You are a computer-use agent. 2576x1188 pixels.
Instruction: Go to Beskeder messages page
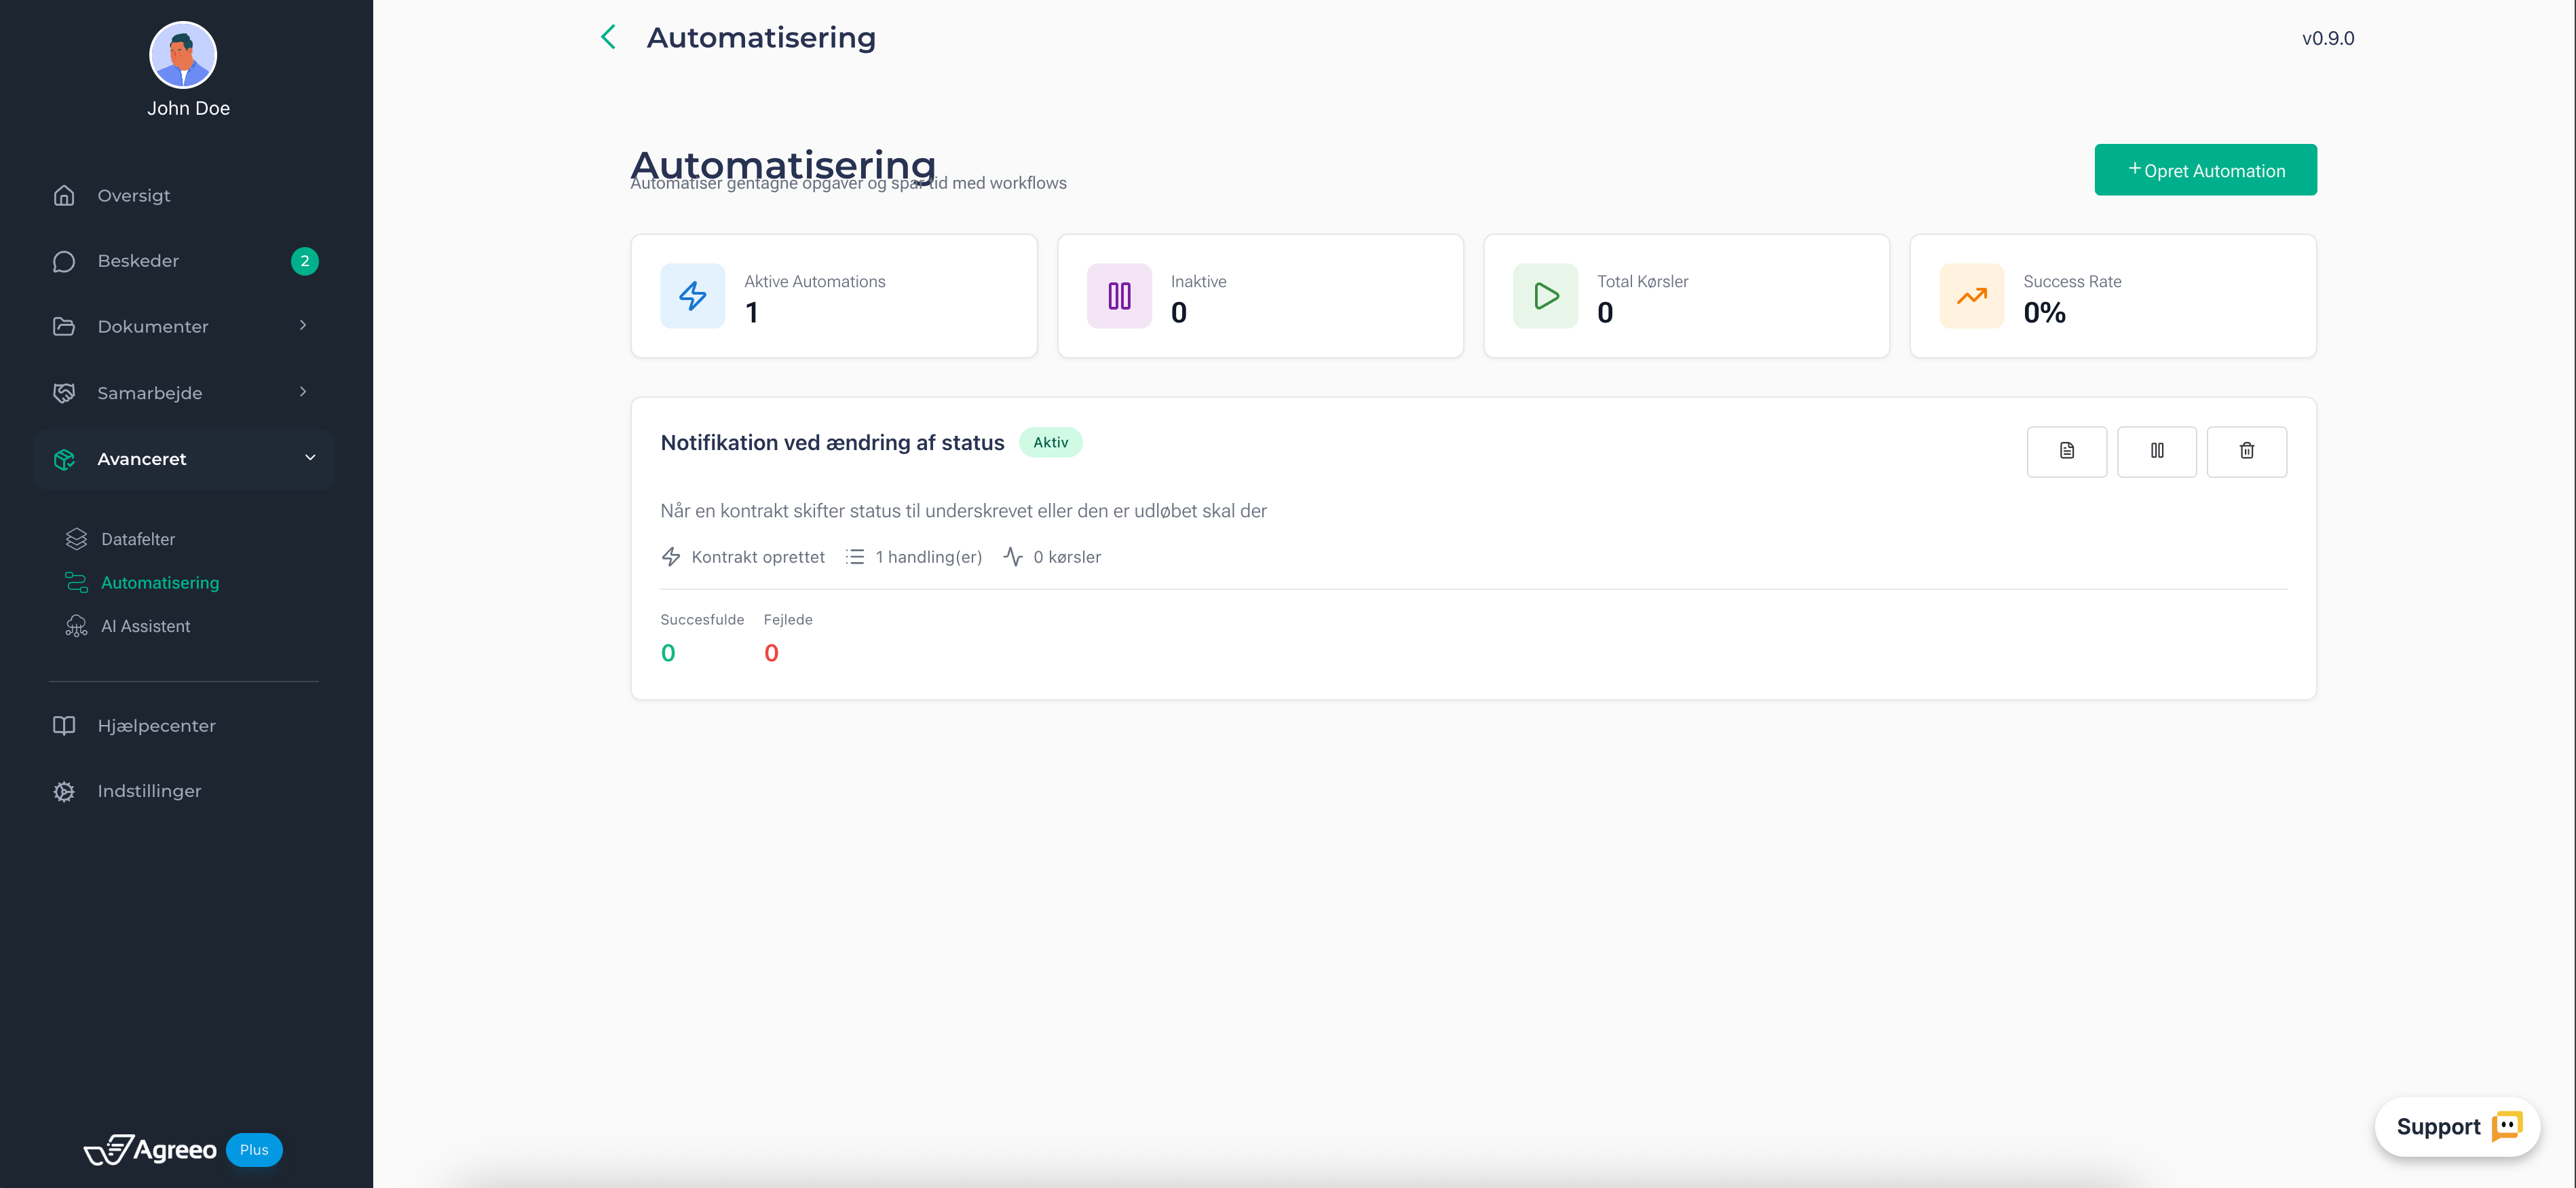click(x=138, y=261)
